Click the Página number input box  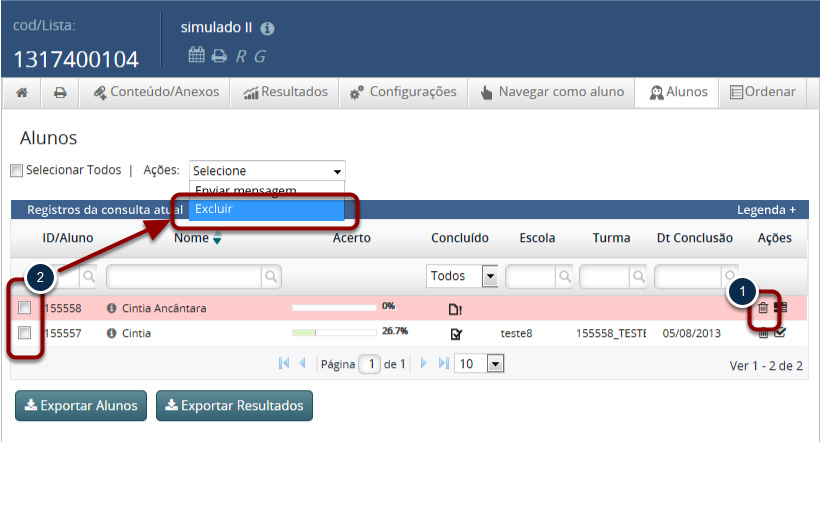click(370, 364)
